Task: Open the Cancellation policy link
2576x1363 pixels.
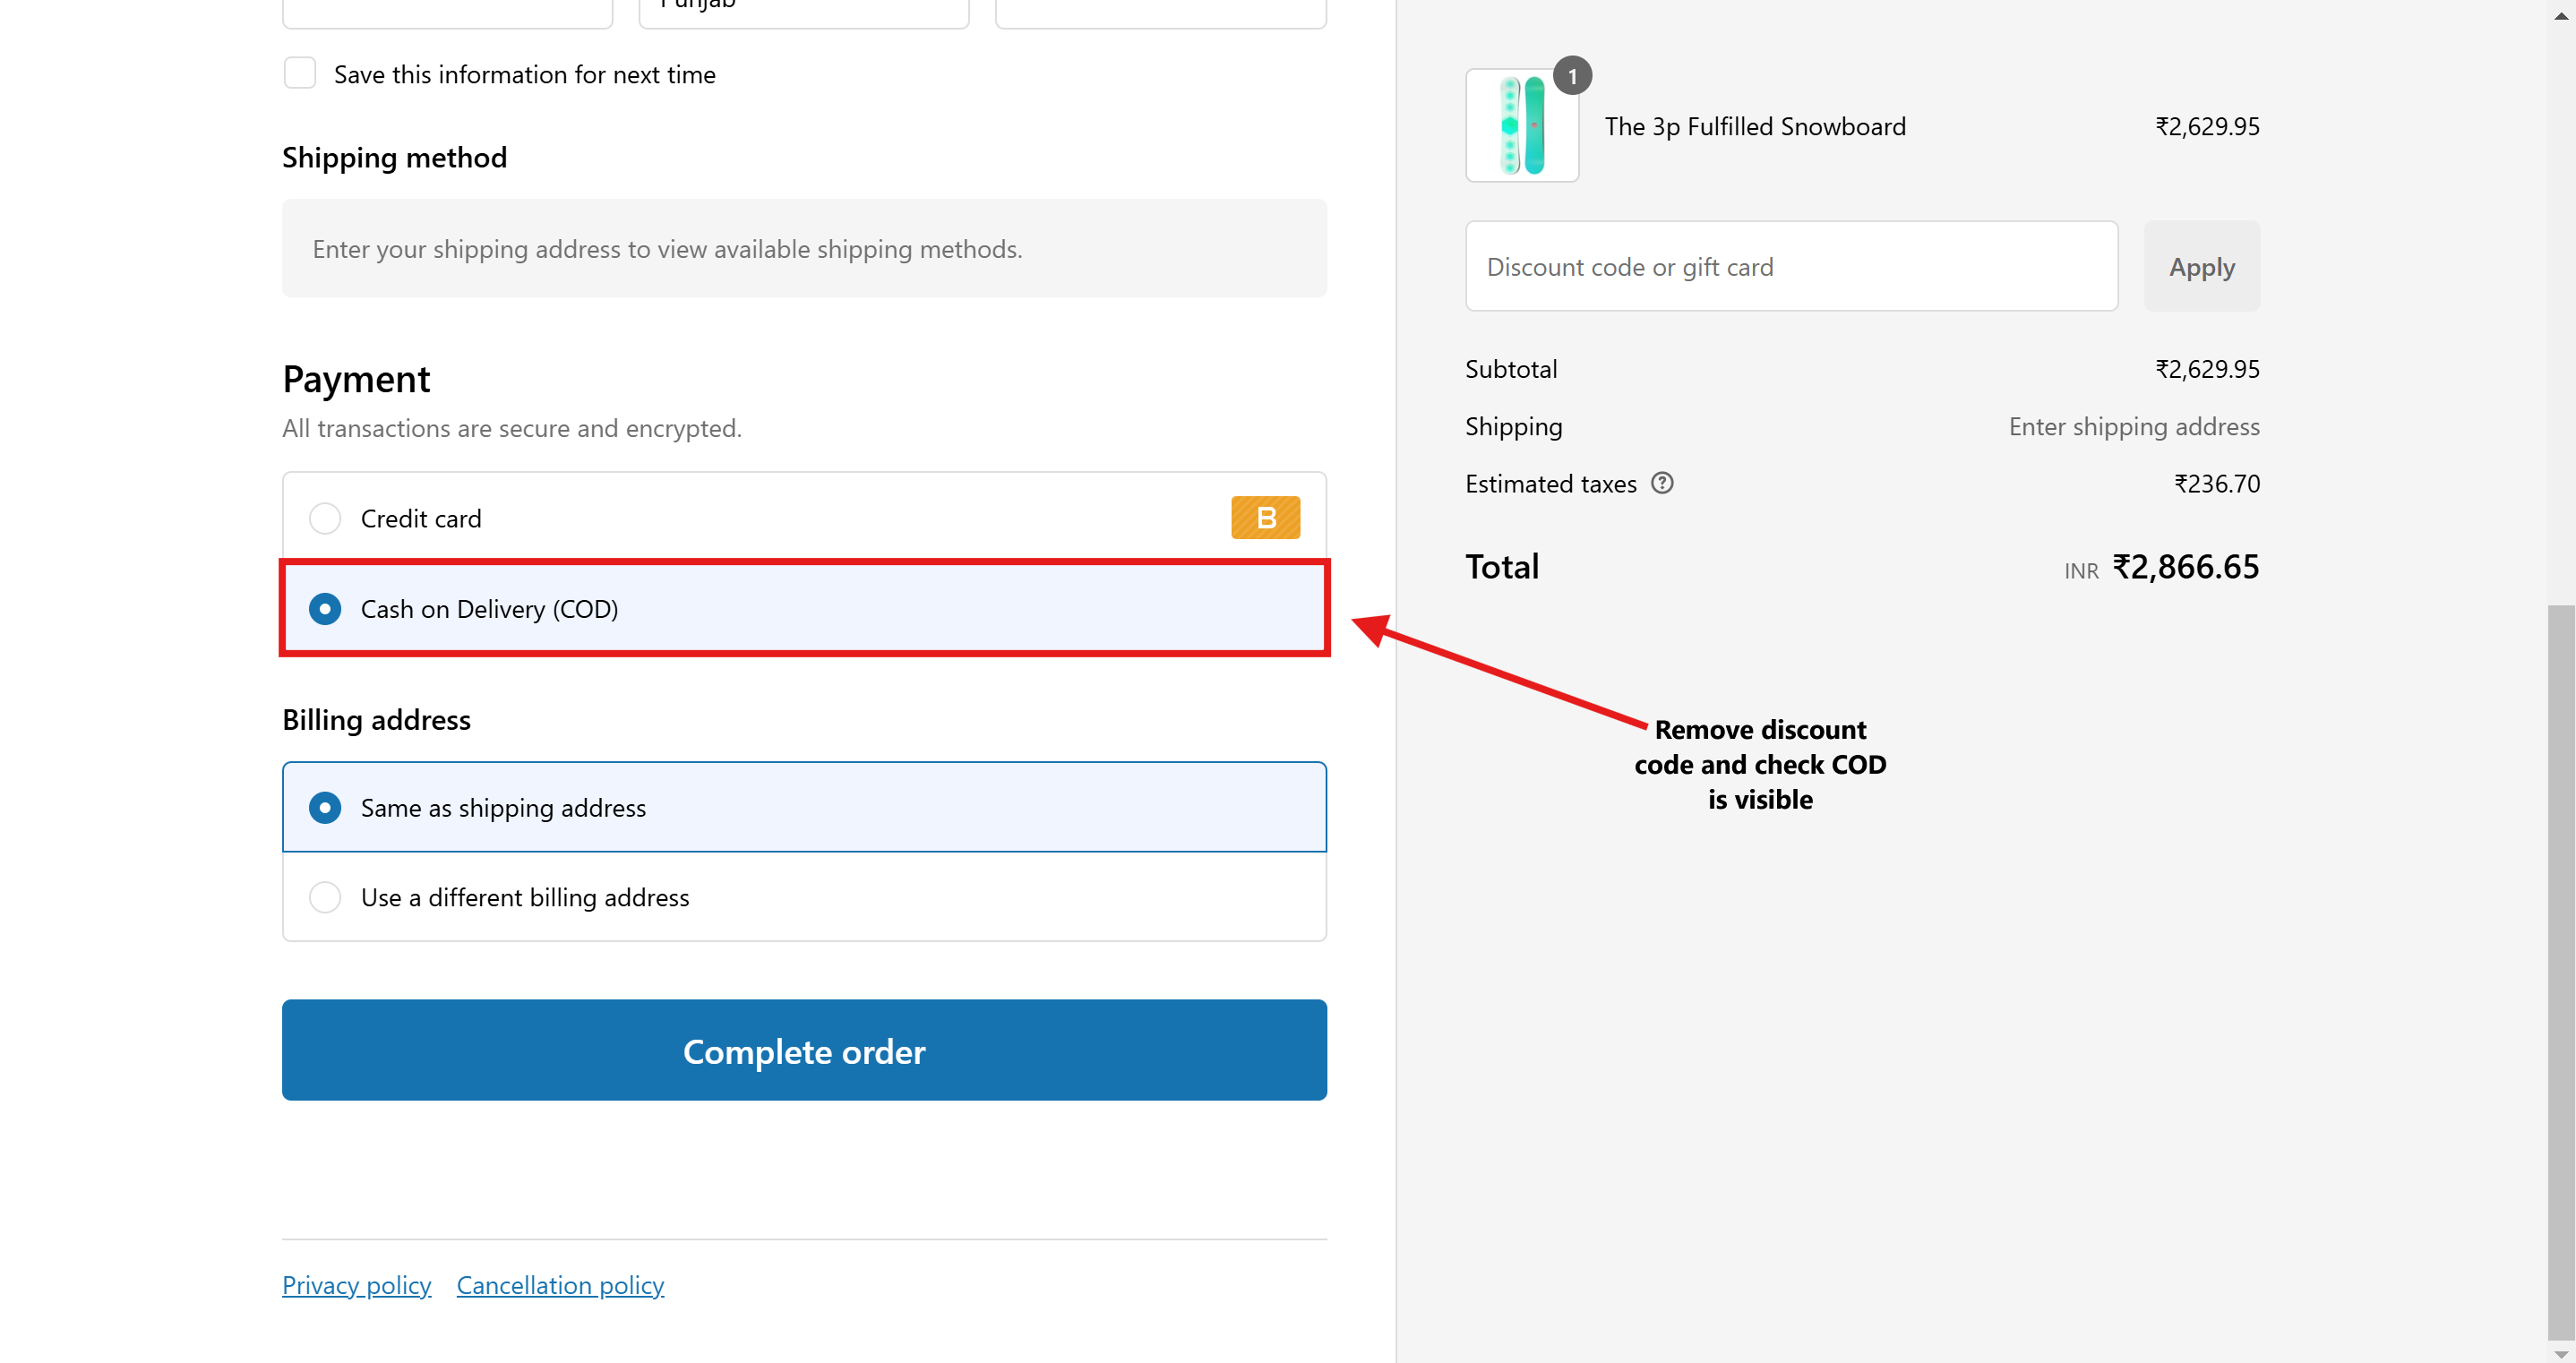Action: [x=560, y=1285]
